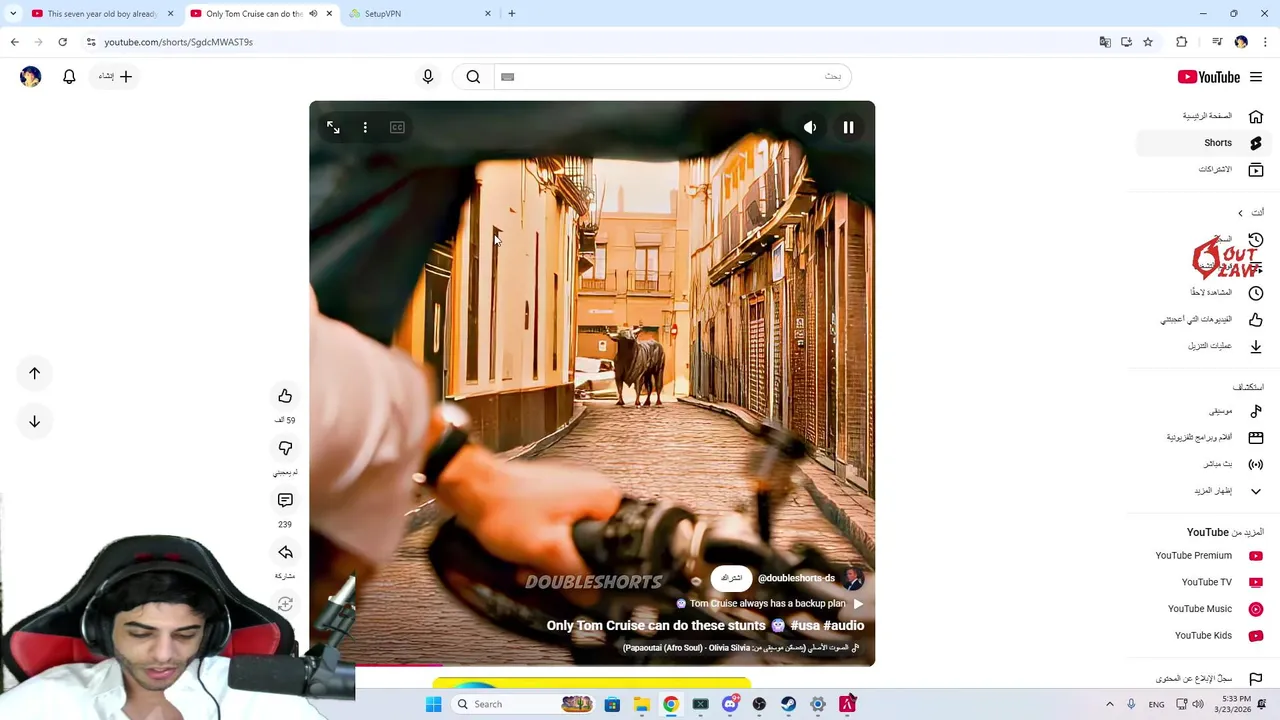Bookmark this page with the star
This screenshot has width=1280, height=720.
(1148, 42)
